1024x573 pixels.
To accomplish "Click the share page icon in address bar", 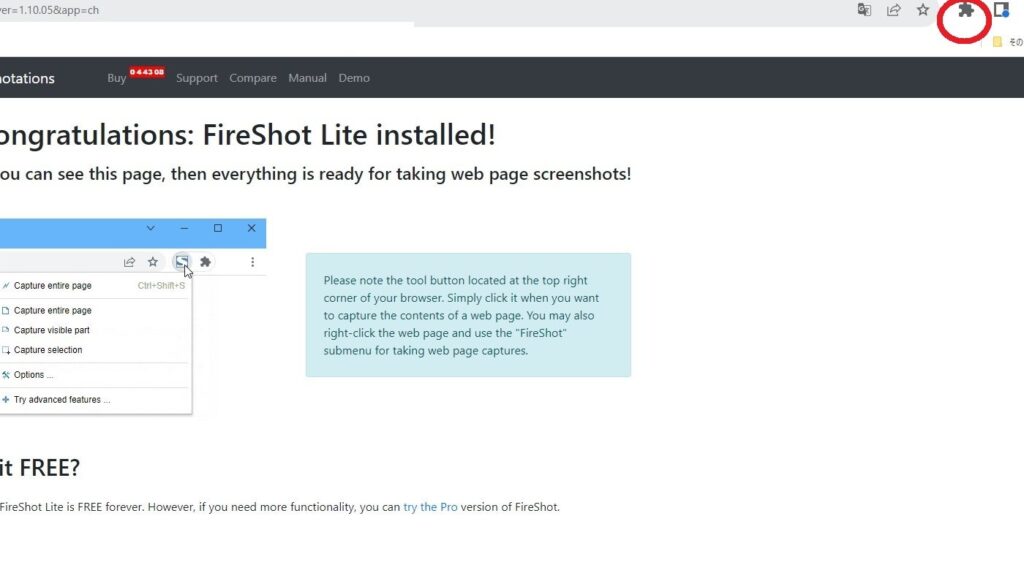I will (x=893, y=10).
